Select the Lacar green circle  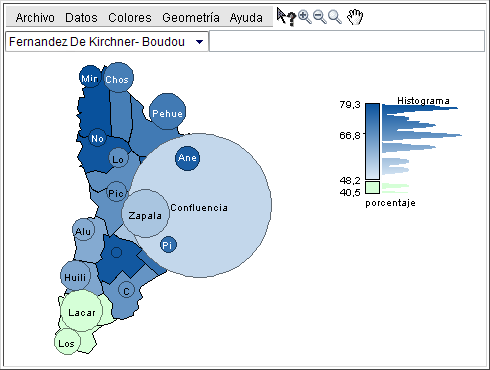click(82, 311)
